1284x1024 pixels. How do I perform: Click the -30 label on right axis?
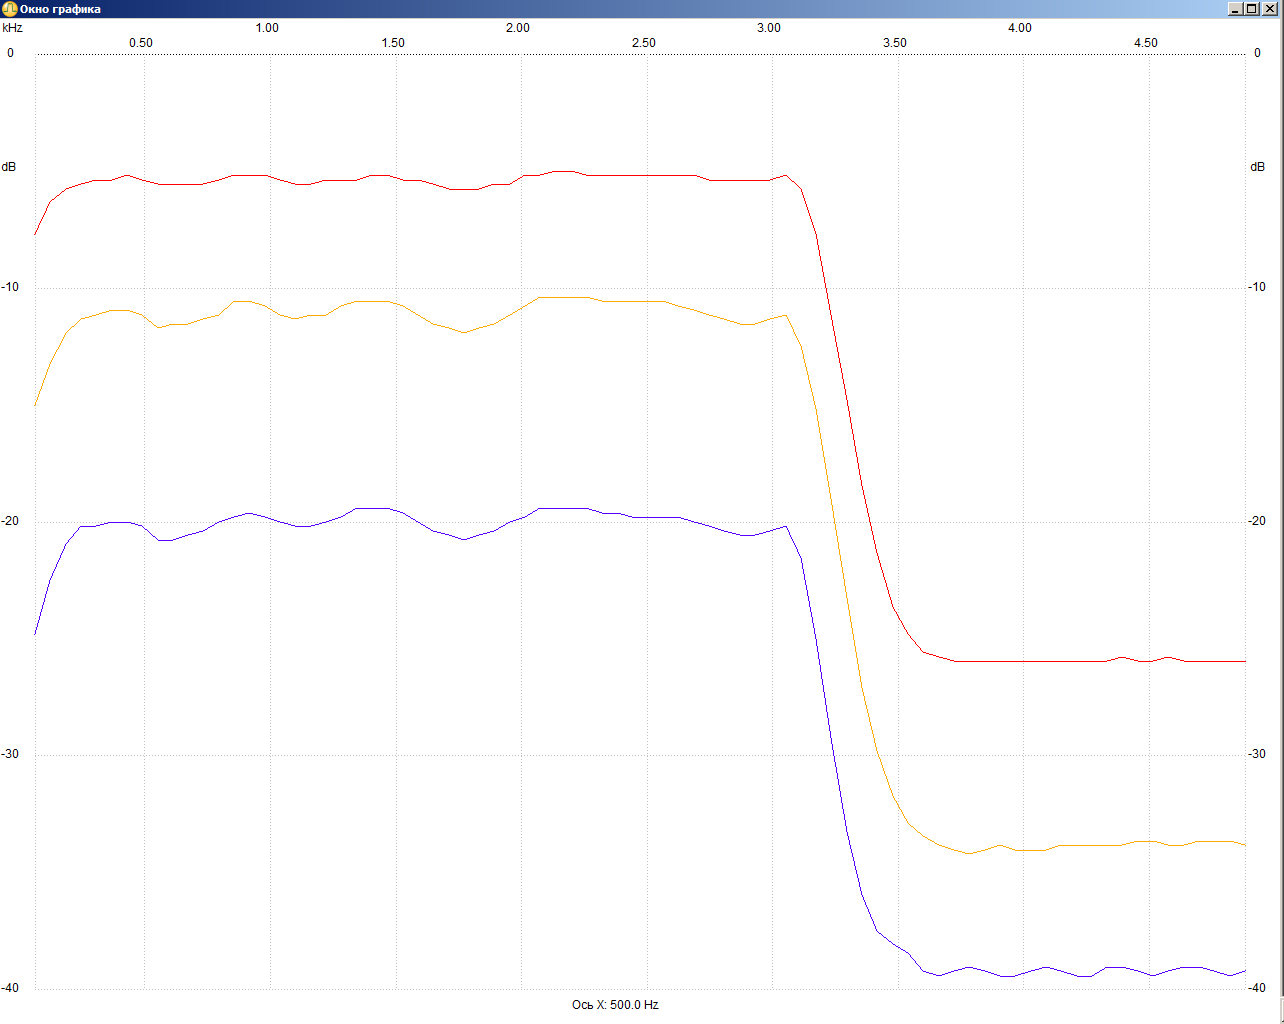1256,754
